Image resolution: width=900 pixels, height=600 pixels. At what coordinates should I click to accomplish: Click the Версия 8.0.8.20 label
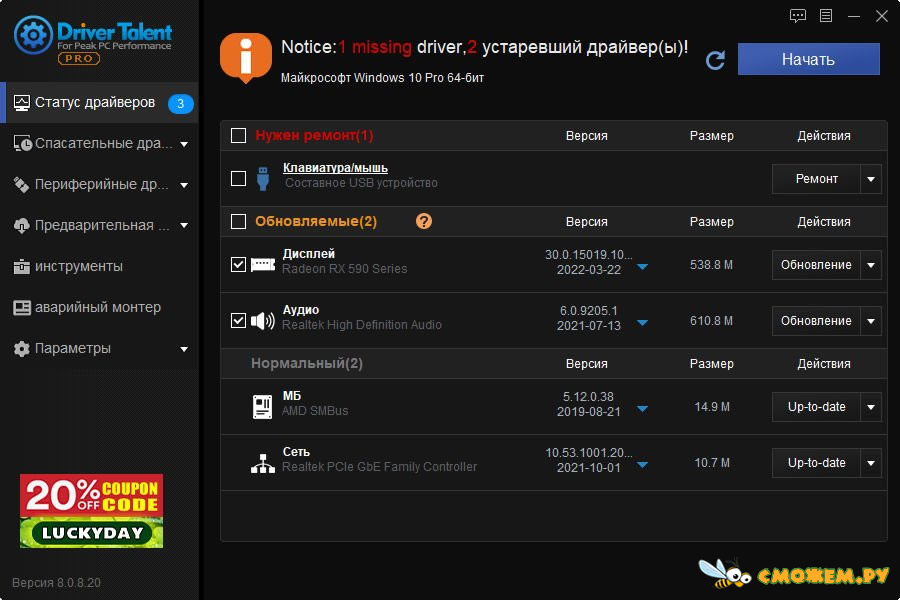(x=56, y=583)
